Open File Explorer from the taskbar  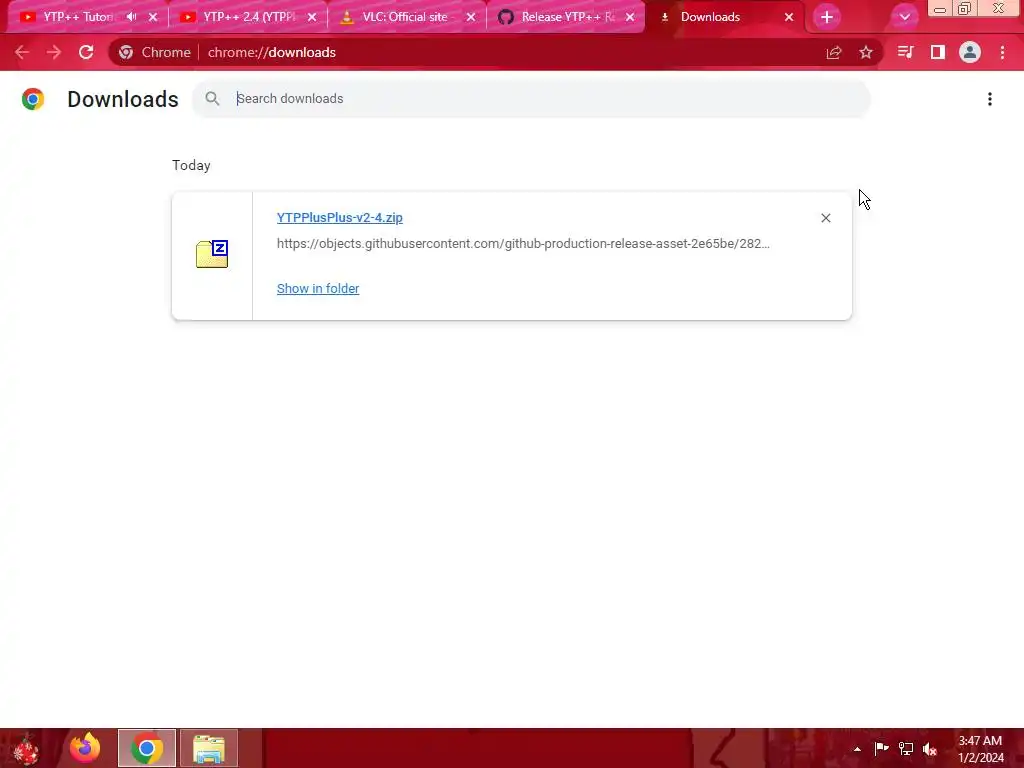point(209,748)
